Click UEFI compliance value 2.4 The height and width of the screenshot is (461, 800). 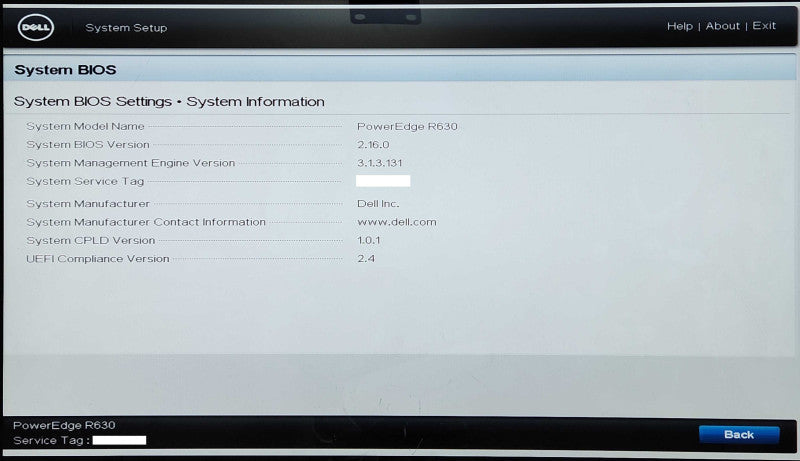[x=366, y=259]
